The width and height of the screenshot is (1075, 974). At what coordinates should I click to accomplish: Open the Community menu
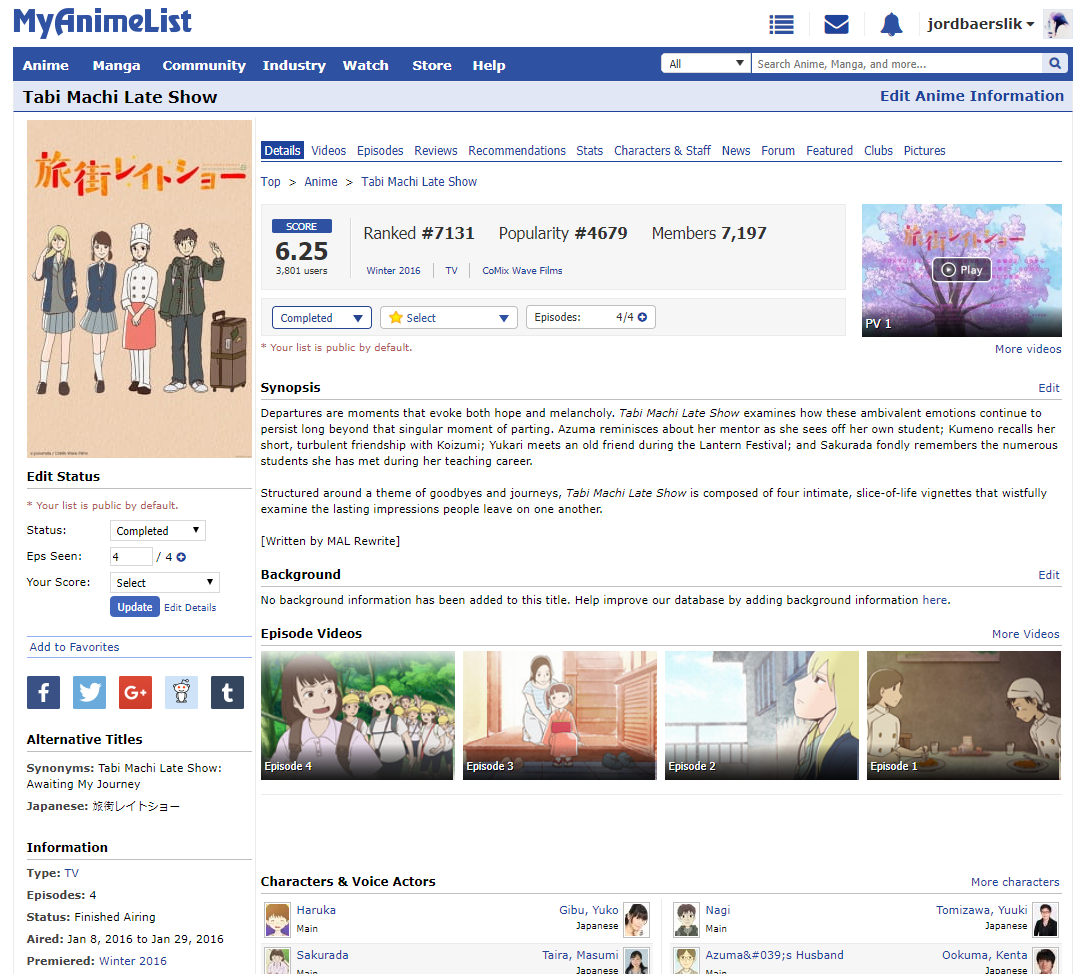click(x=204, y=66)
